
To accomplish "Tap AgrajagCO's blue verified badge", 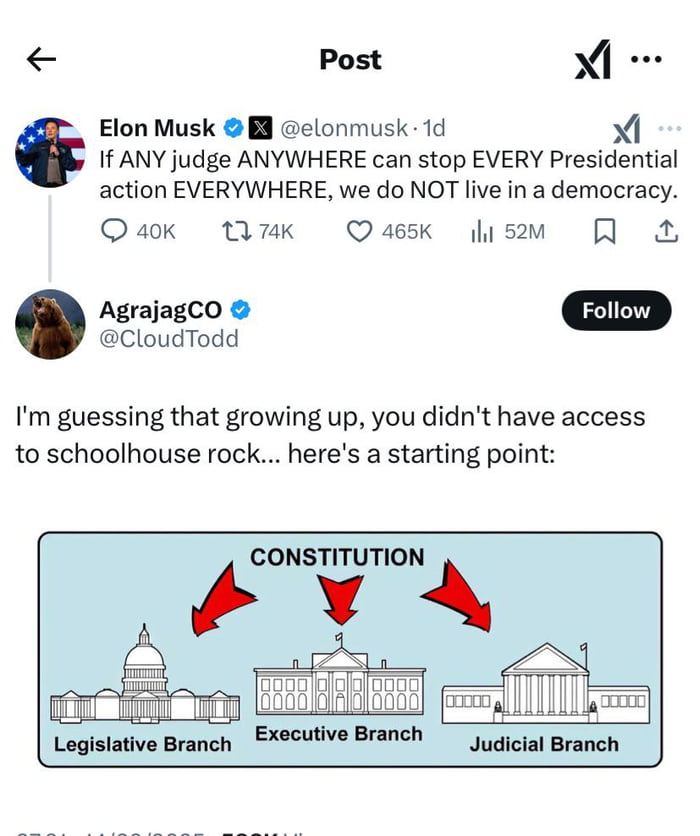I will [x=240, y=311].
